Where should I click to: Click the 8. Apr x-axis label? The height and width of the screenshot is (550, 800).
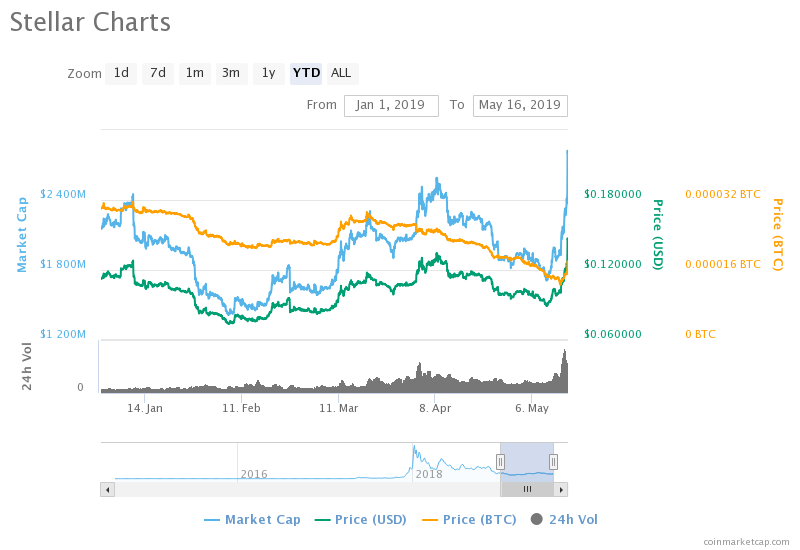point(435,409)
